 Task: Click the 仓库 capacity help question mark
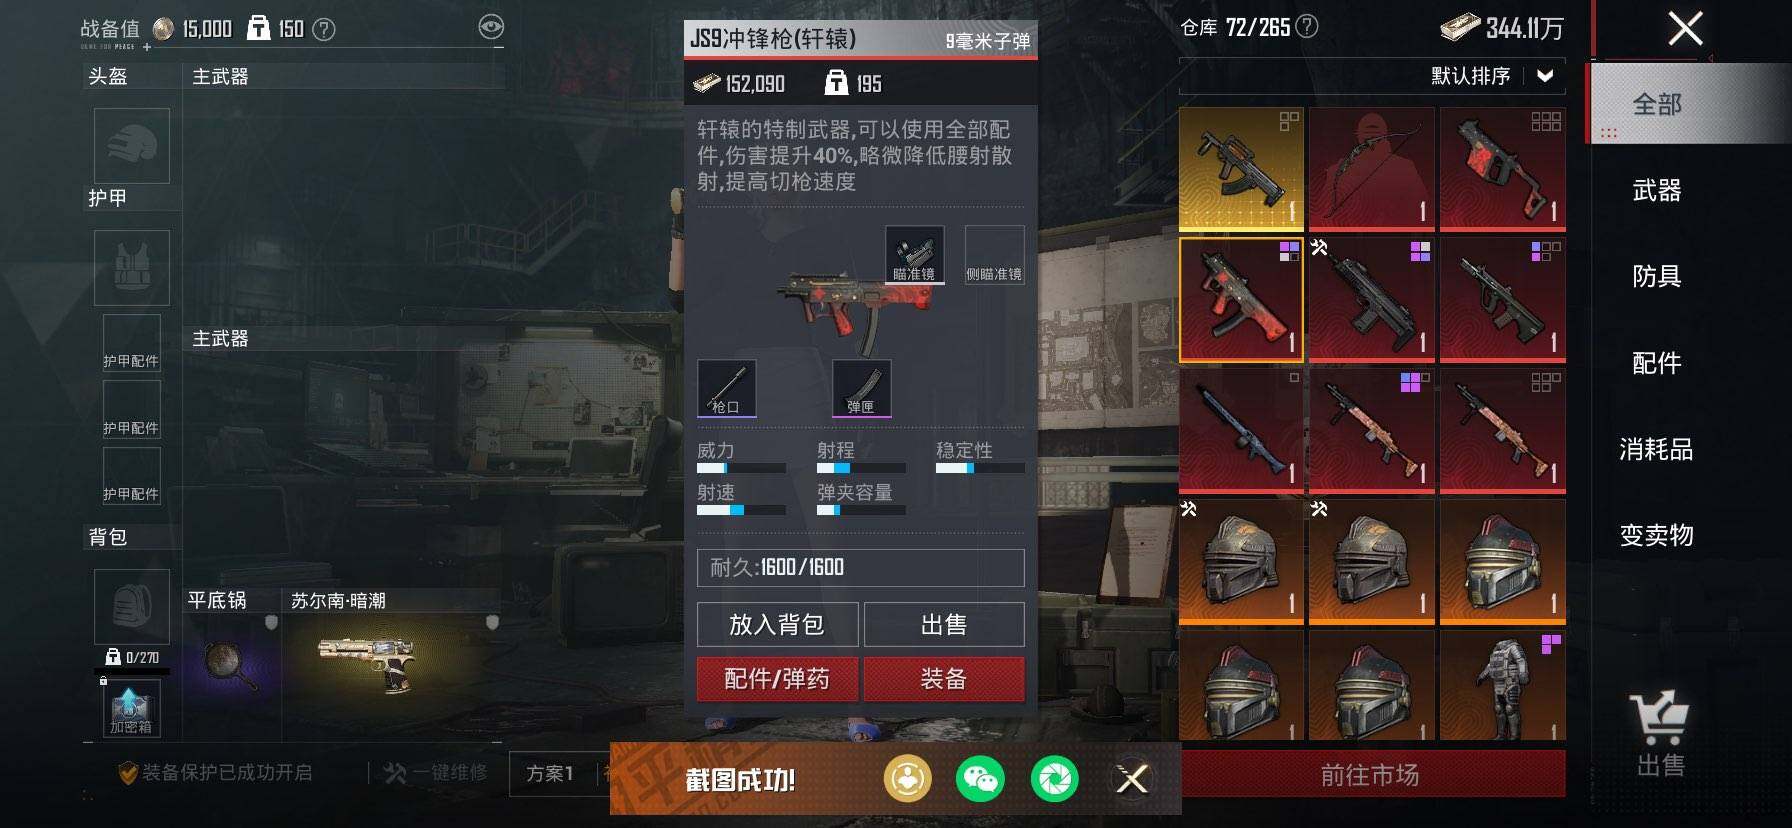click(1307, 26)
